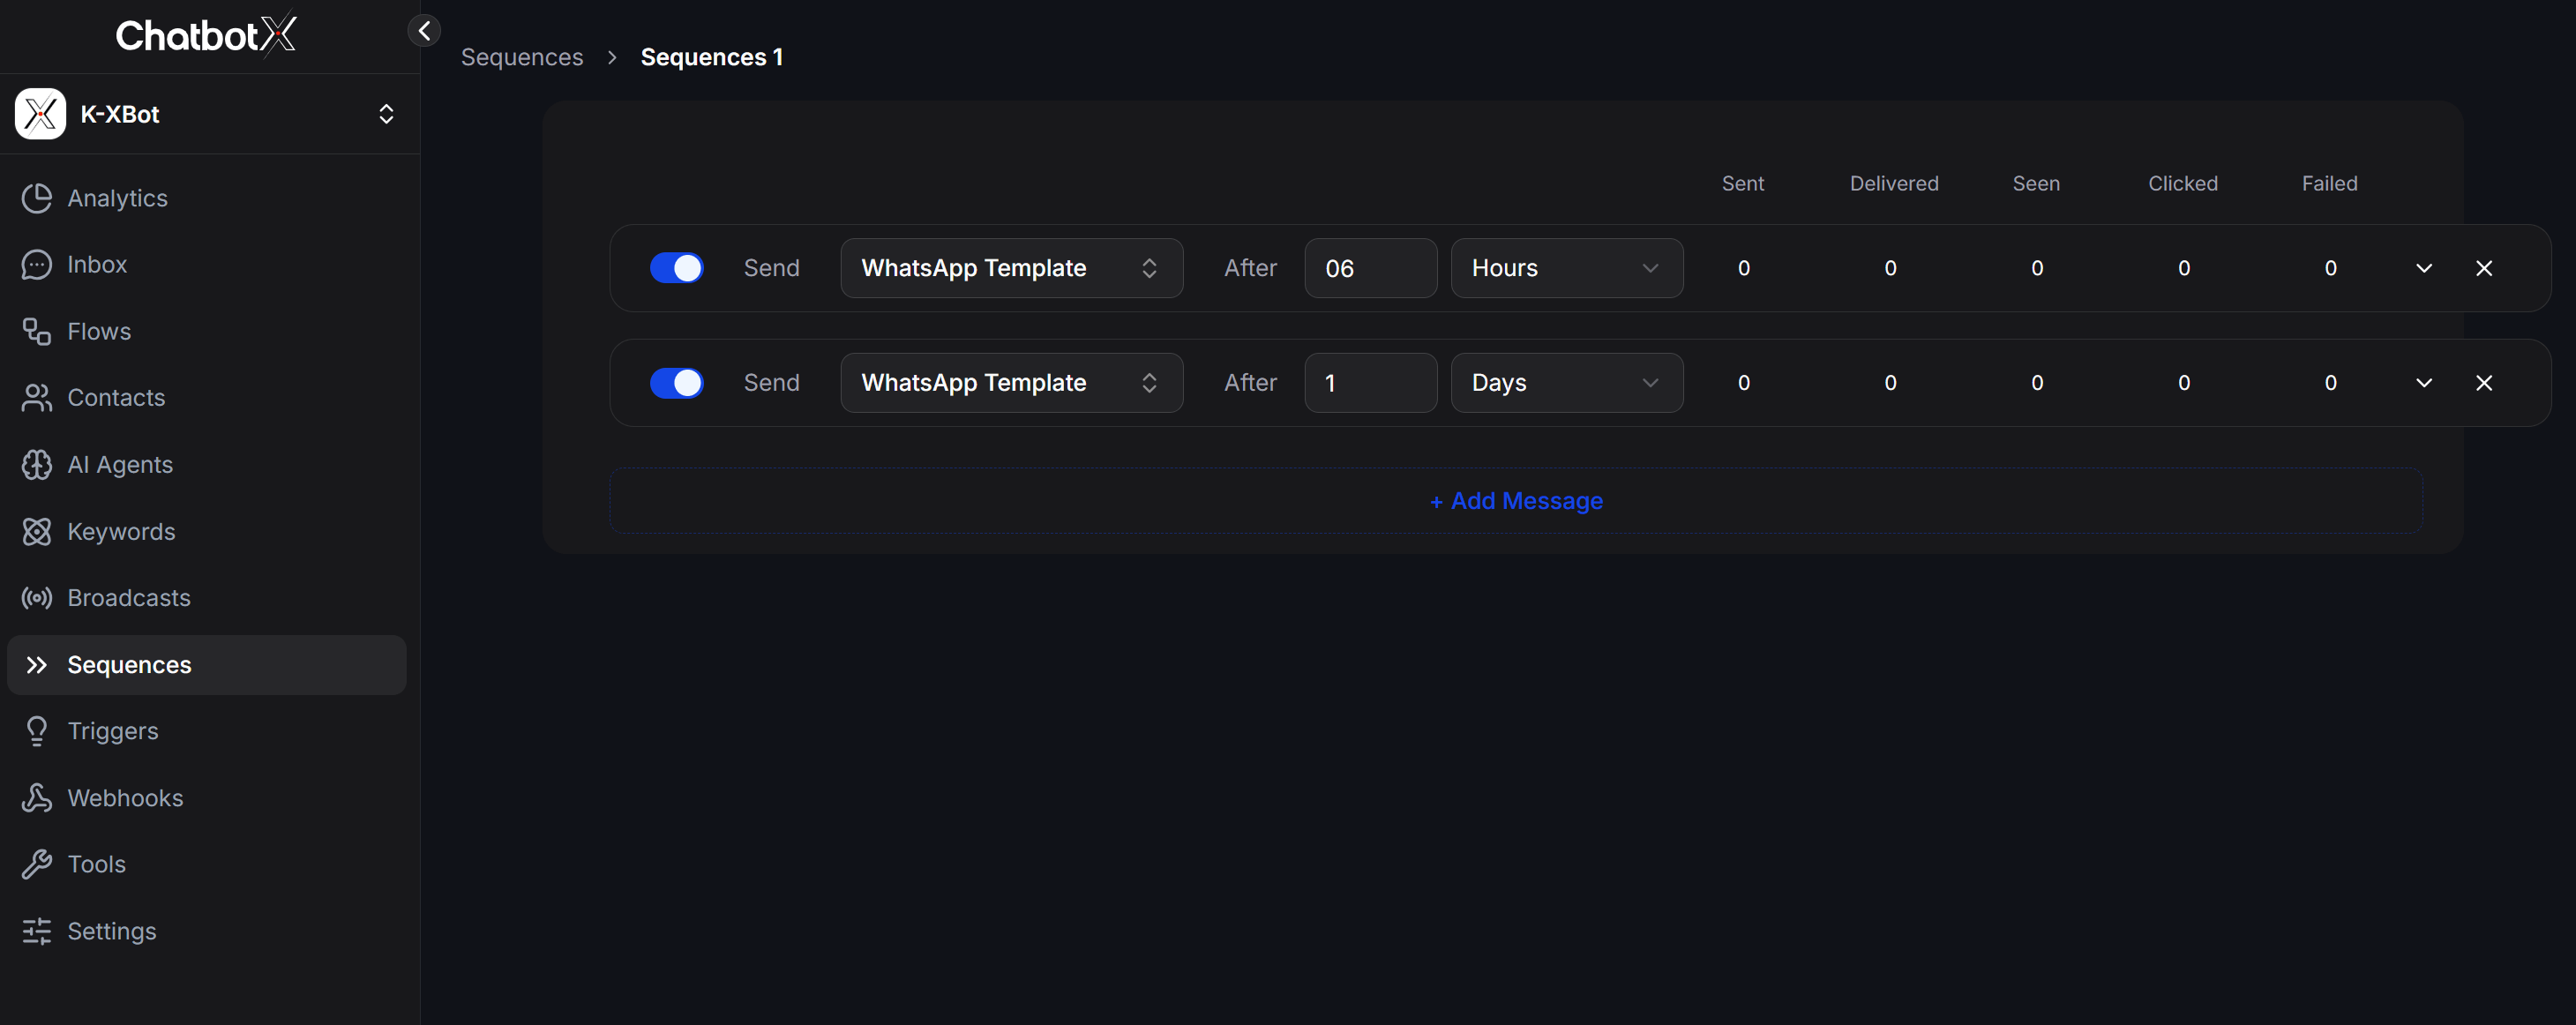2576x1025 pixels.
Task: Open the Days unit dropdown
Action: (x=1566, y=383)
